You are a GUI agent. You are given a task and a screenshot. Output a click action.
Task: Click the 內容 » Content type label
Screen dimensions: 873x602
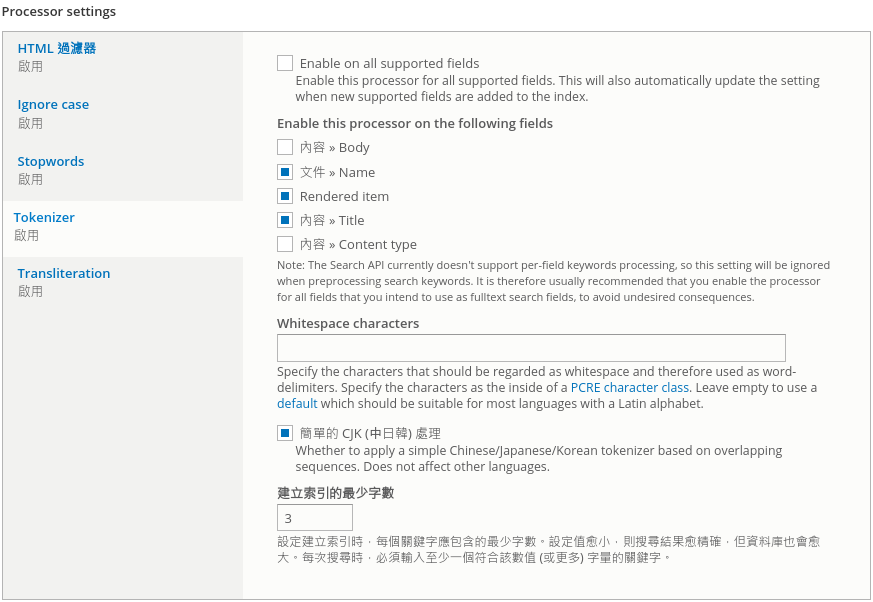pos(358,244)
